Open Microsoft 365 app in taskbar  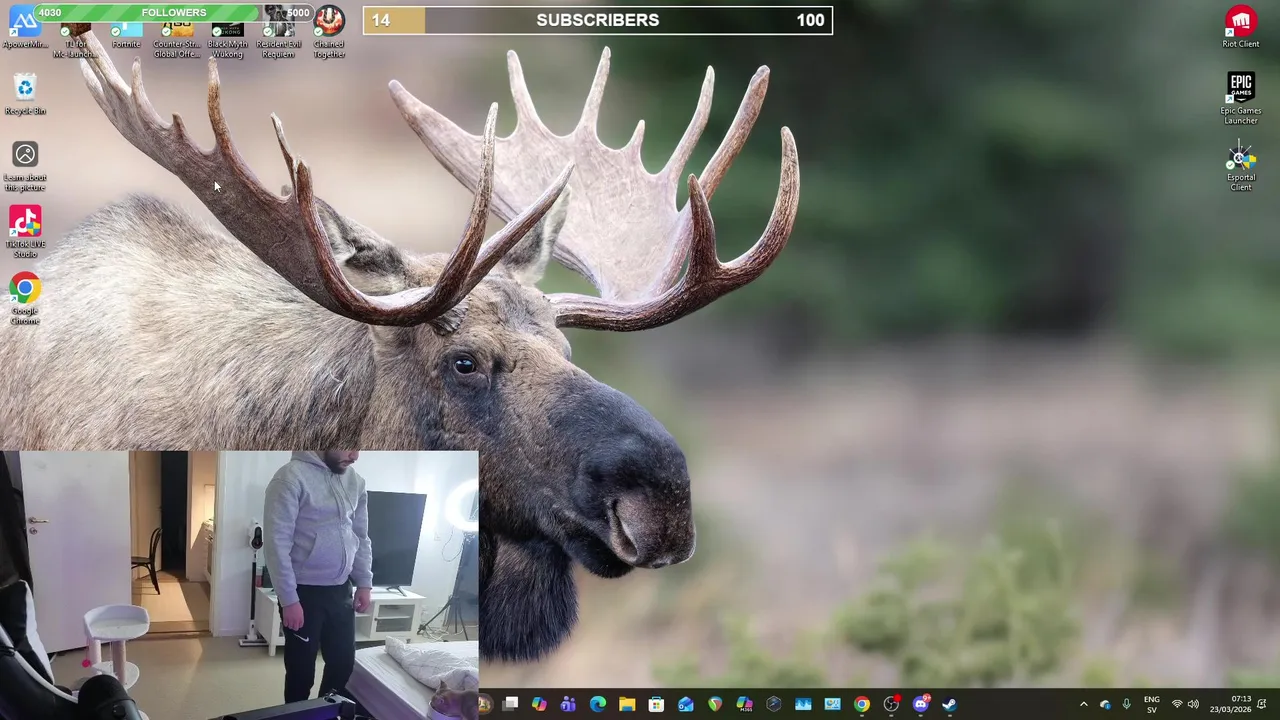tap(744, 705)
